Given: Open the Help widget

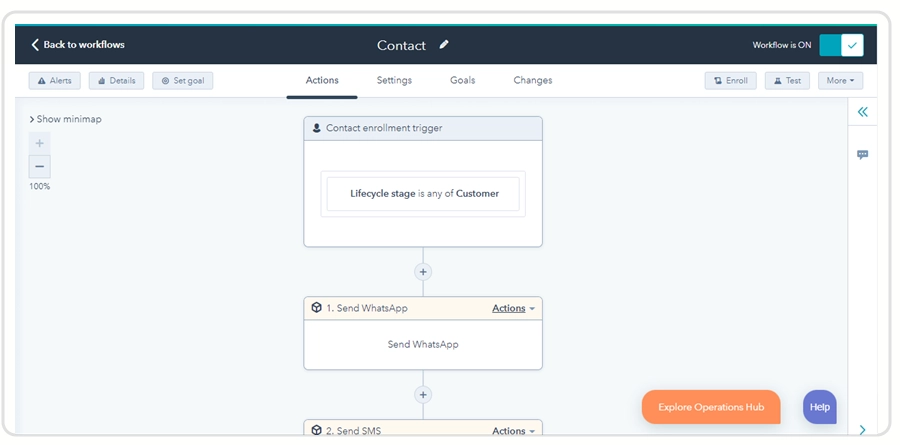Looking at the screenshot, I should coord(820,407).
